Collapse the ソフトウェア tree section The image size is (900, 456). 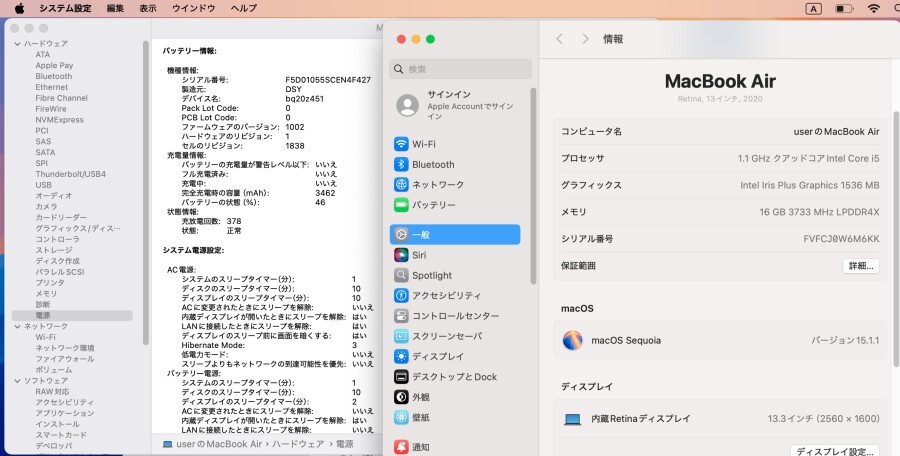point(17,381)
